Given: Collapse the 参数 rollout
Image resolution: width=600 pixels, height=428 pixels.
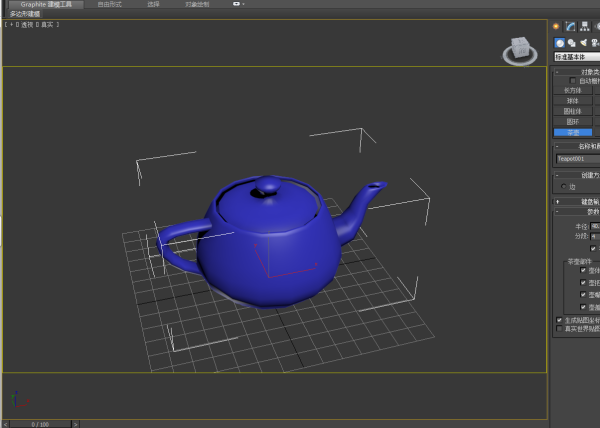Looking at the screenshot, I should 577,212.
